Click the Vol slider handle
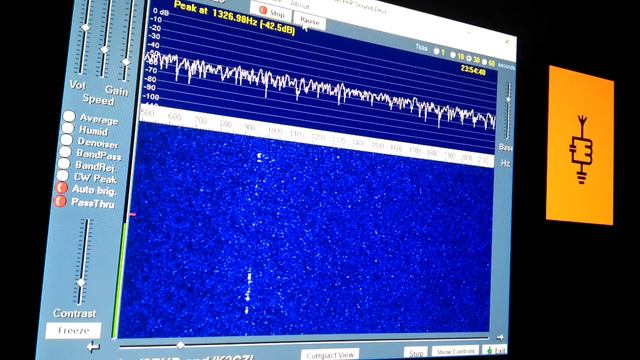 (x=86, y=27)
